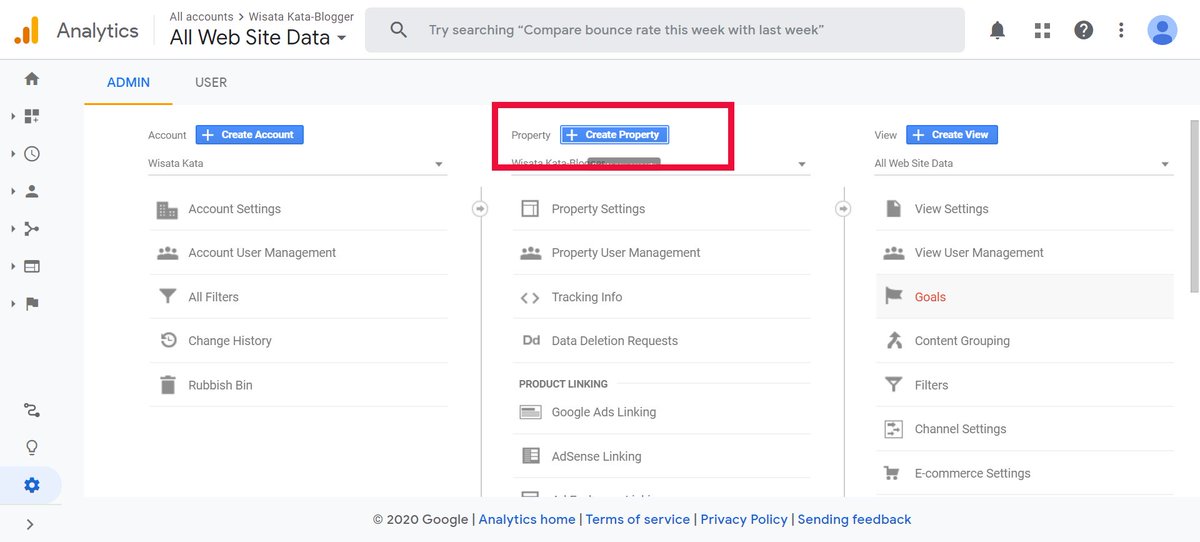The height and width of the screenshot is (542, 1200).
Task: Open Property User Management
Action: click(661, 253)
